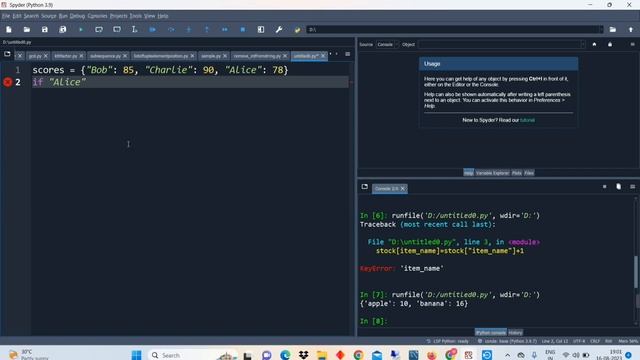Save all open files
Screen dimensions: 640x360
(62, 29)
